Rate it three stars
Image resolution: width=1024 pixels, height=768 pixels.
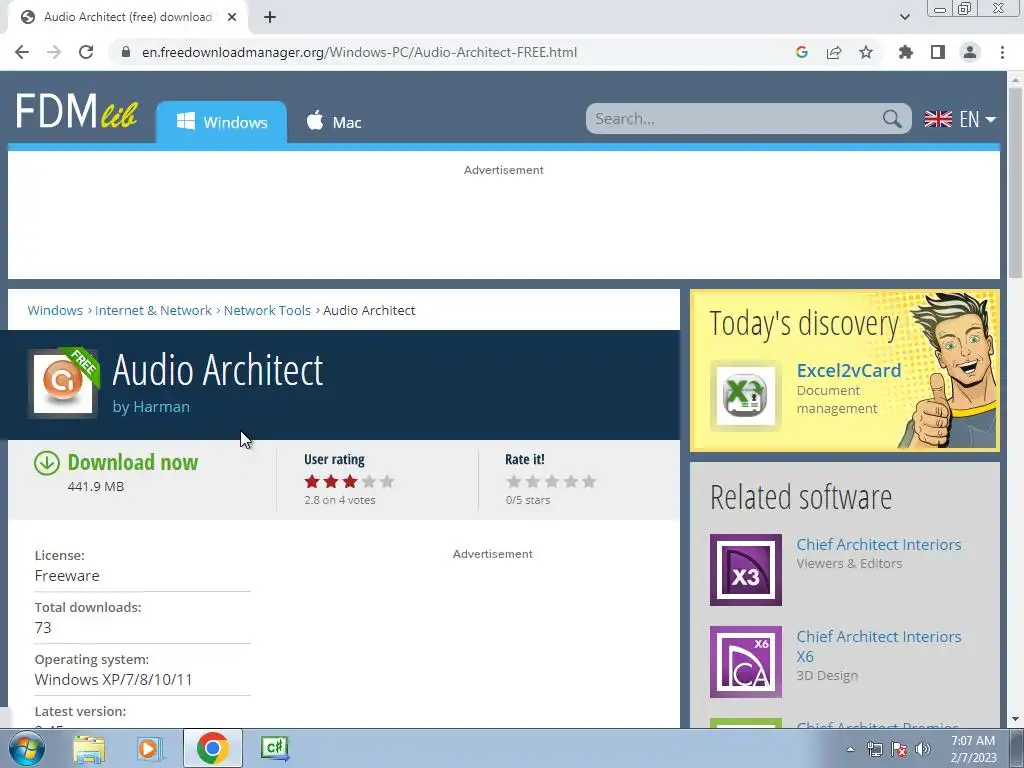pyautogui.click(x=552, y=482)
